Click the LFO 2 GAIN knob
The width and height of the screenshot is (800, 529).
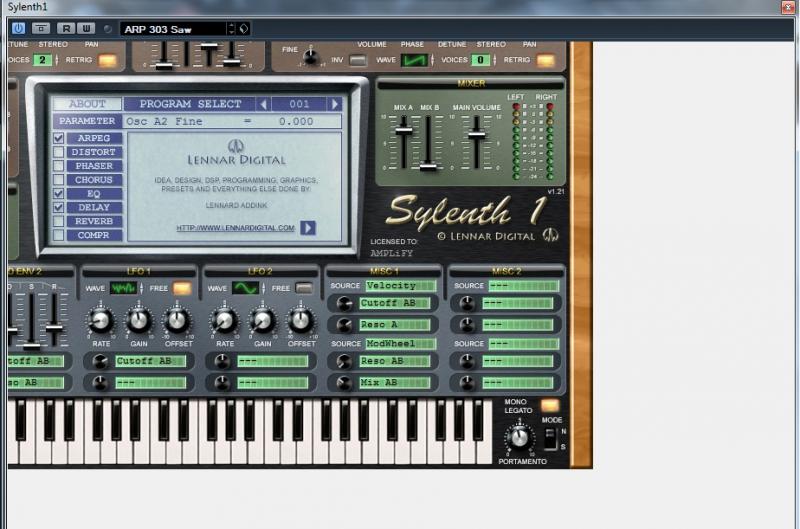click(x=262, y=320)
